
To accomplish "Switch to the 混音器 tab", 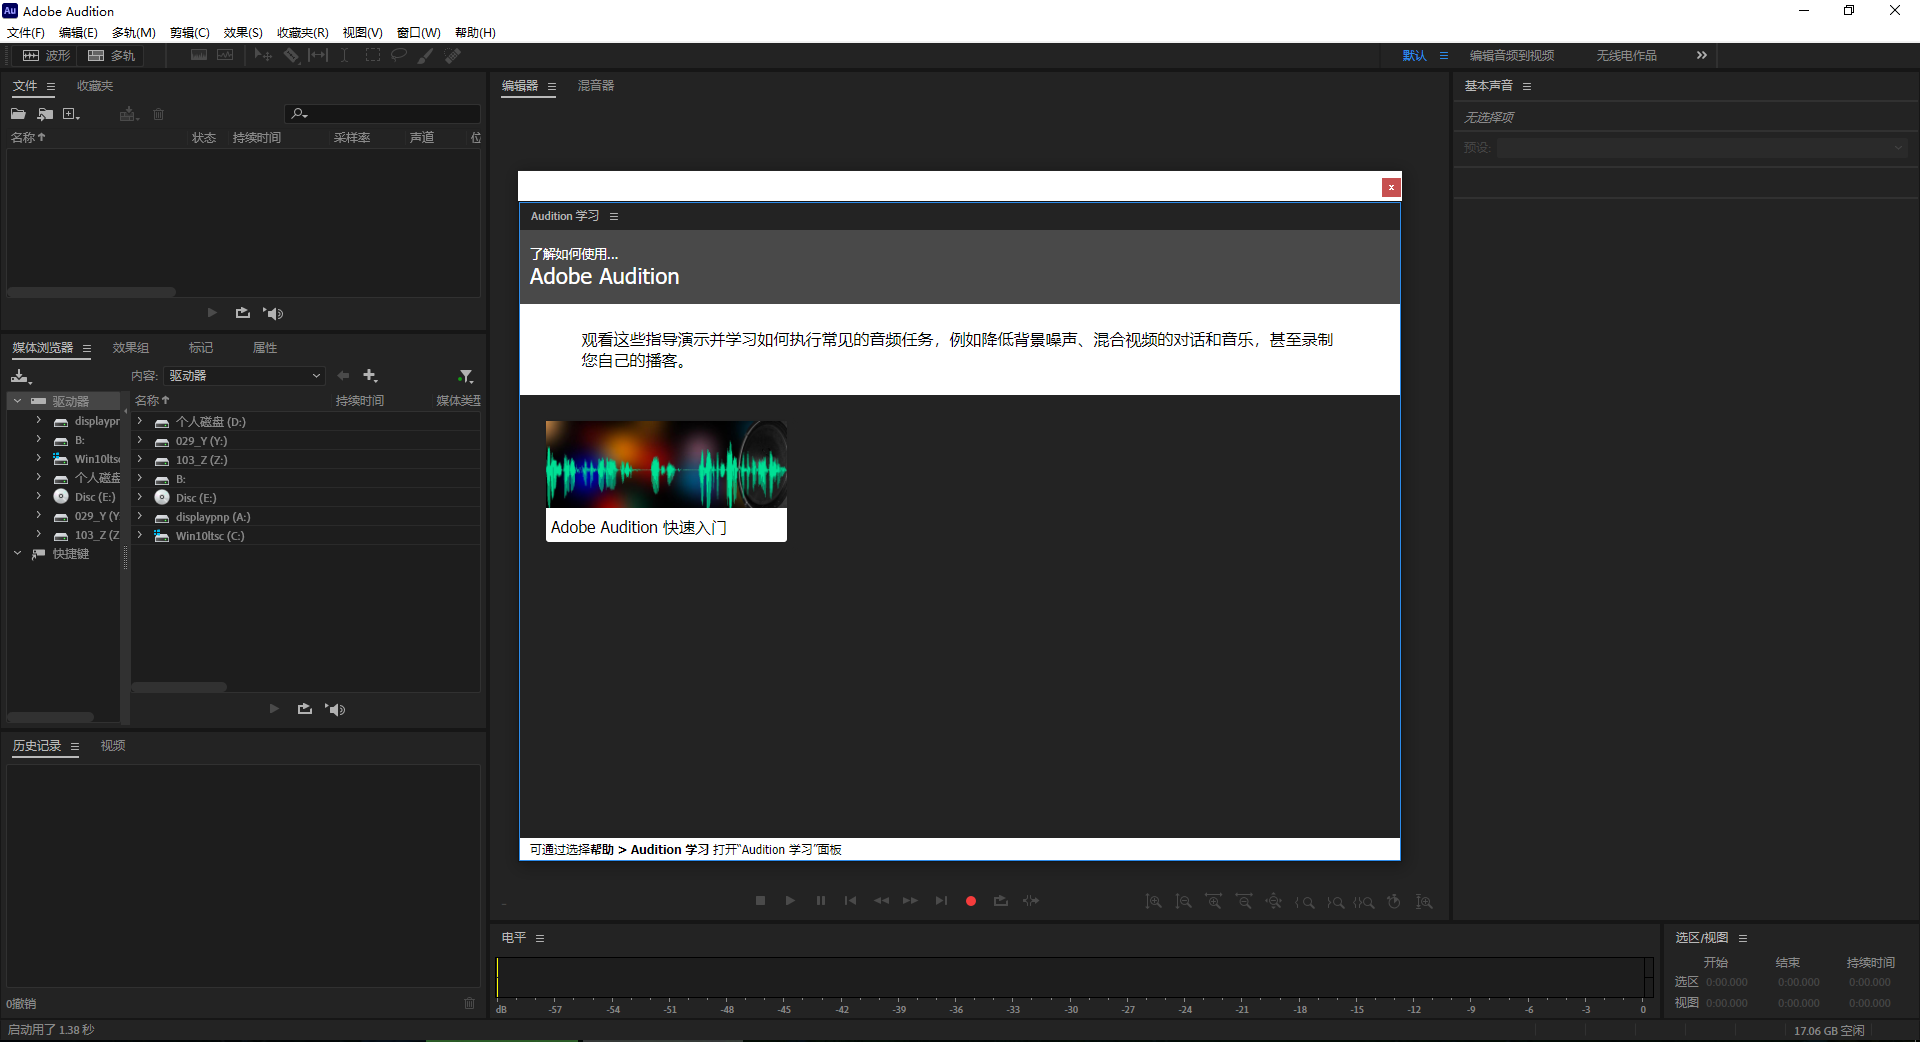I will click(595, 86).
